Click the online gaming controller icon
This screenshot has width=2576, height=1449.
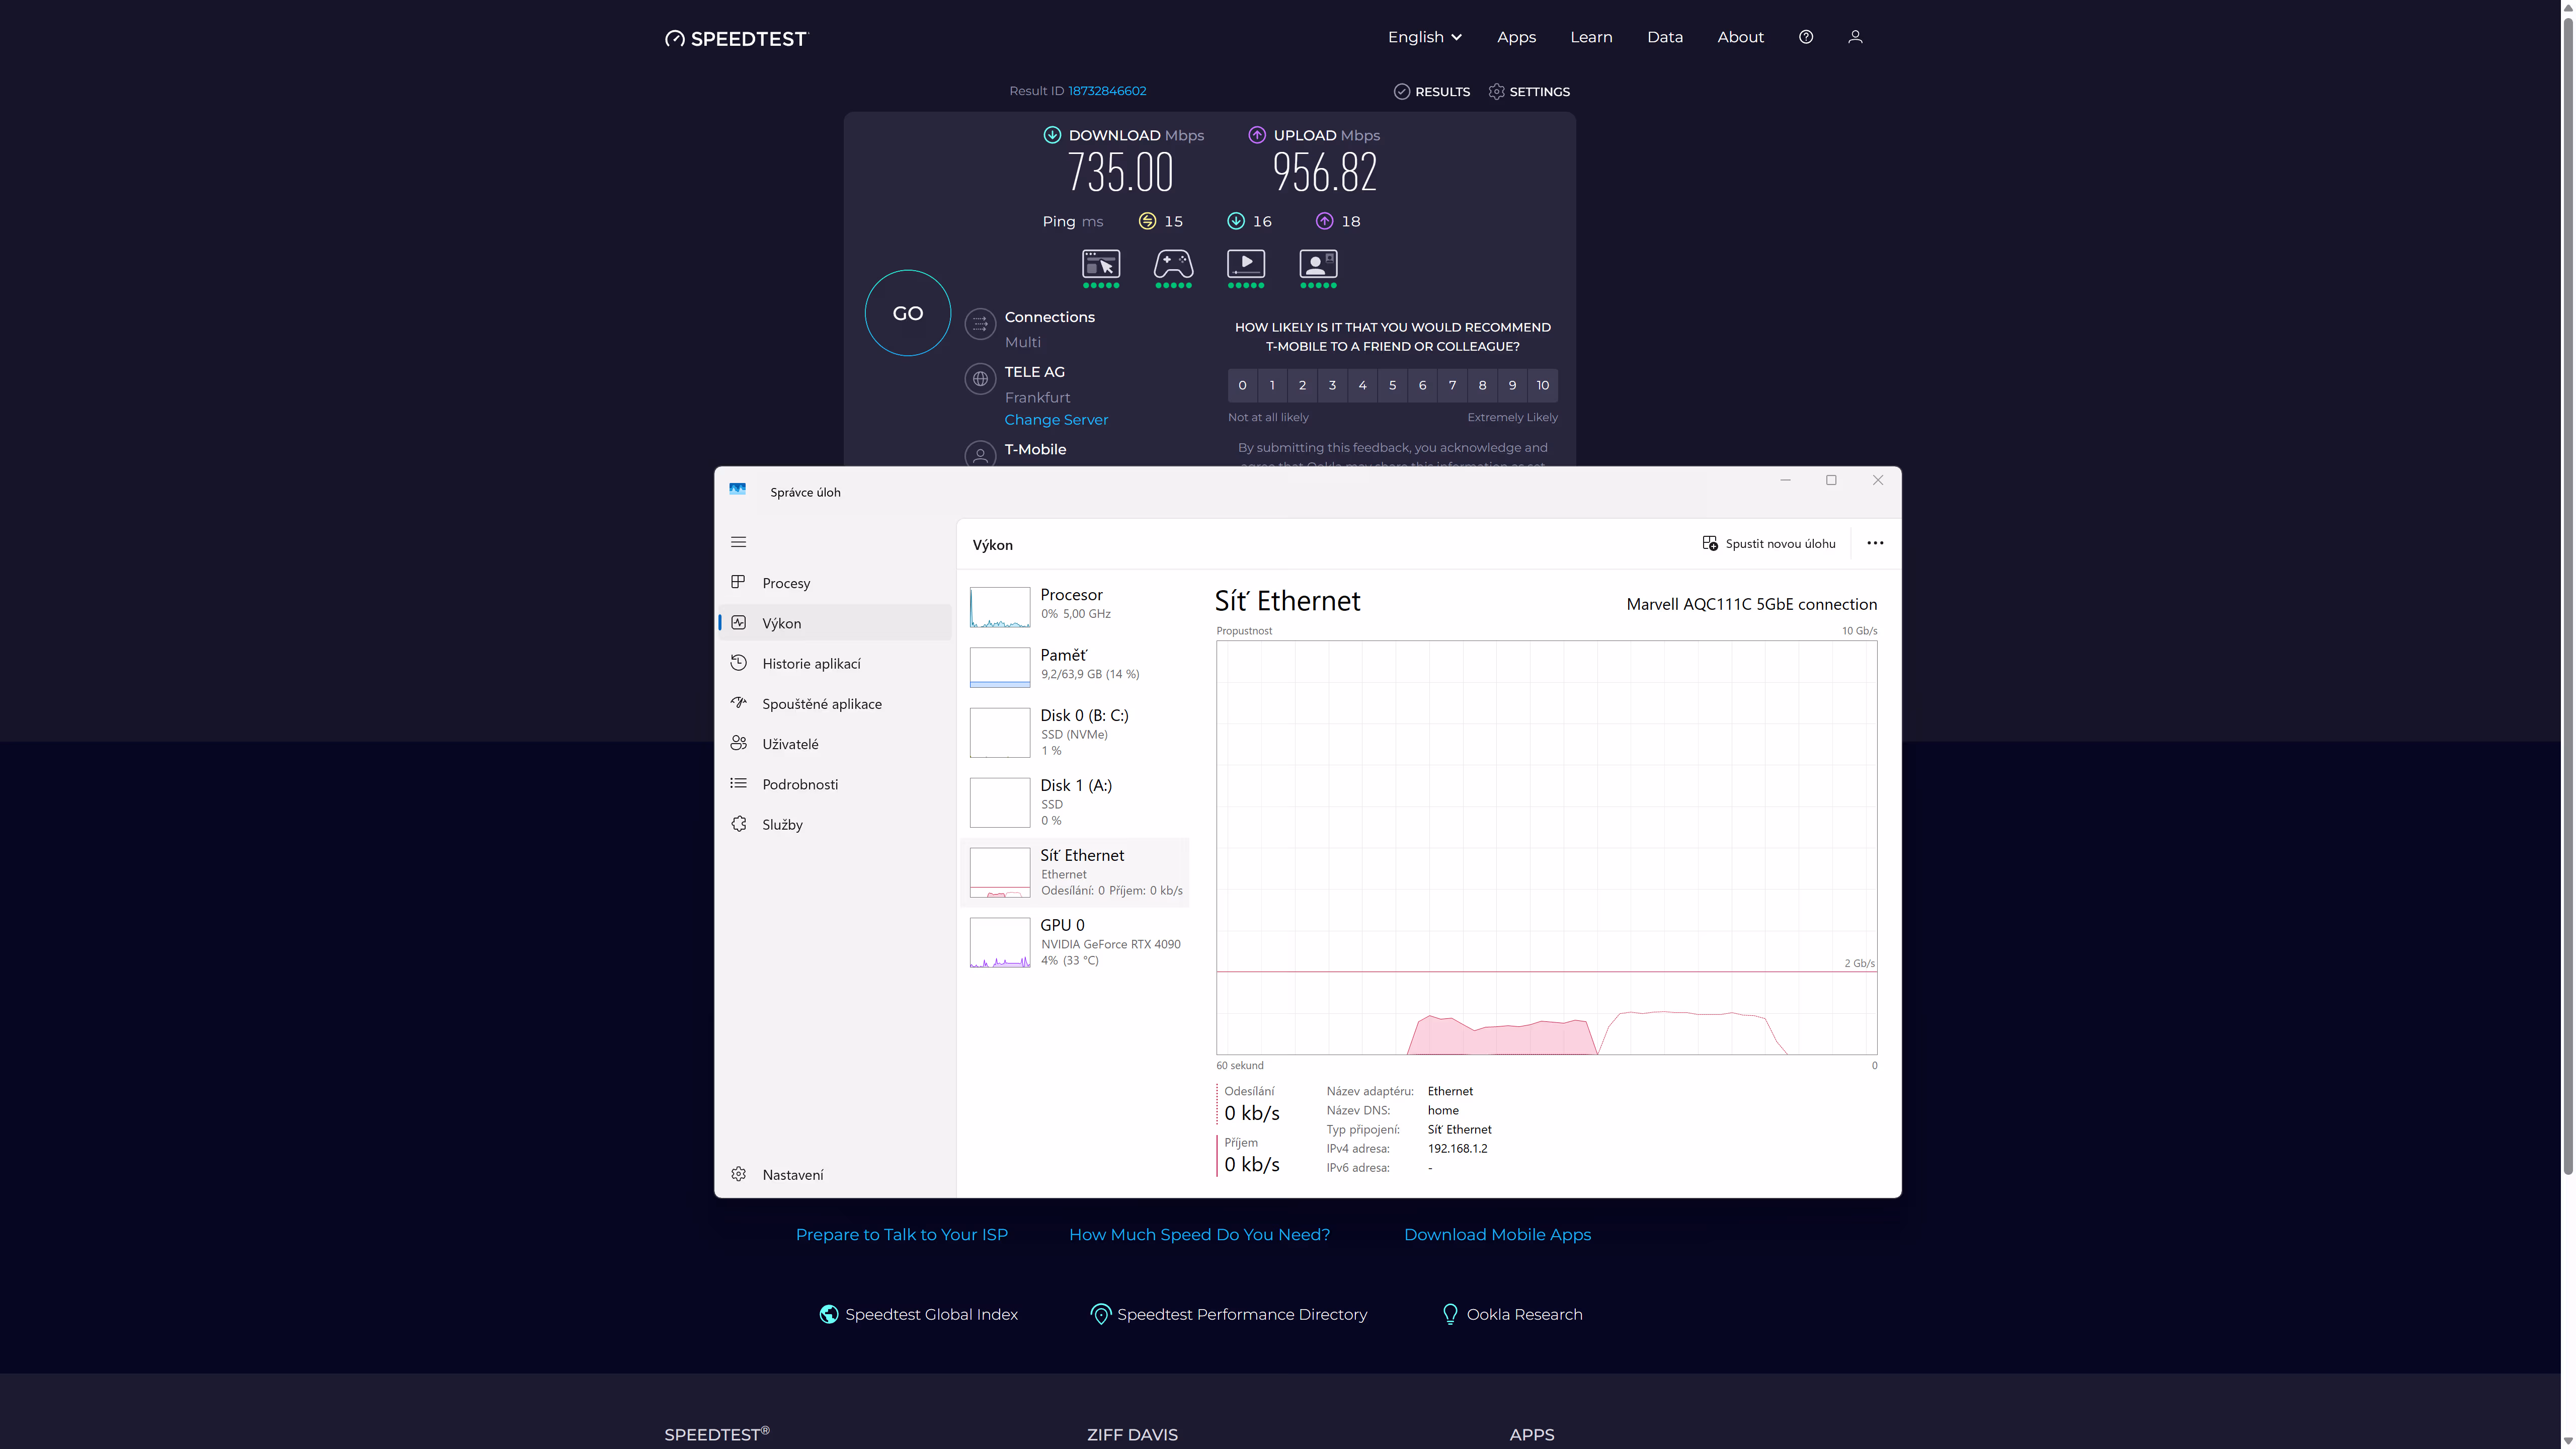(1173, 264)
